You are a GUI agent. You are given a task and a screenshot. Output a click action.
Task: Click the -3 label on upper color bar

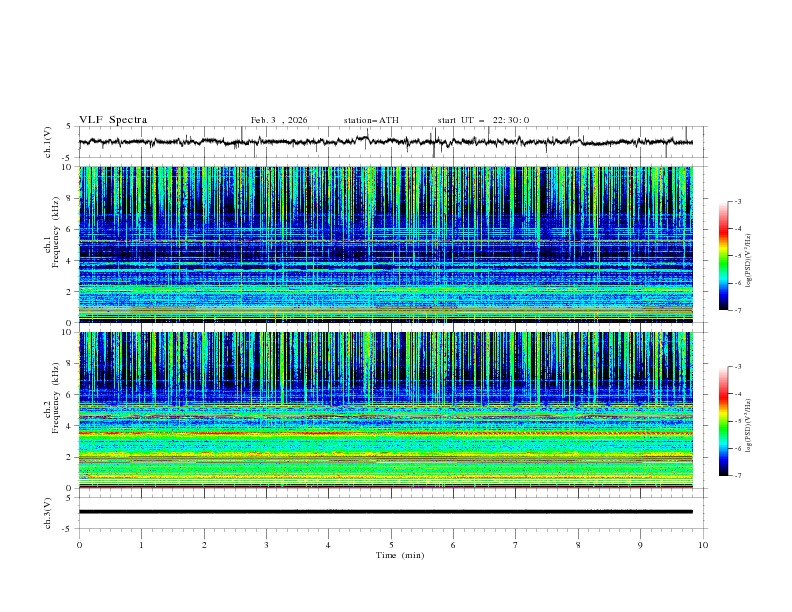click(737, 201)
